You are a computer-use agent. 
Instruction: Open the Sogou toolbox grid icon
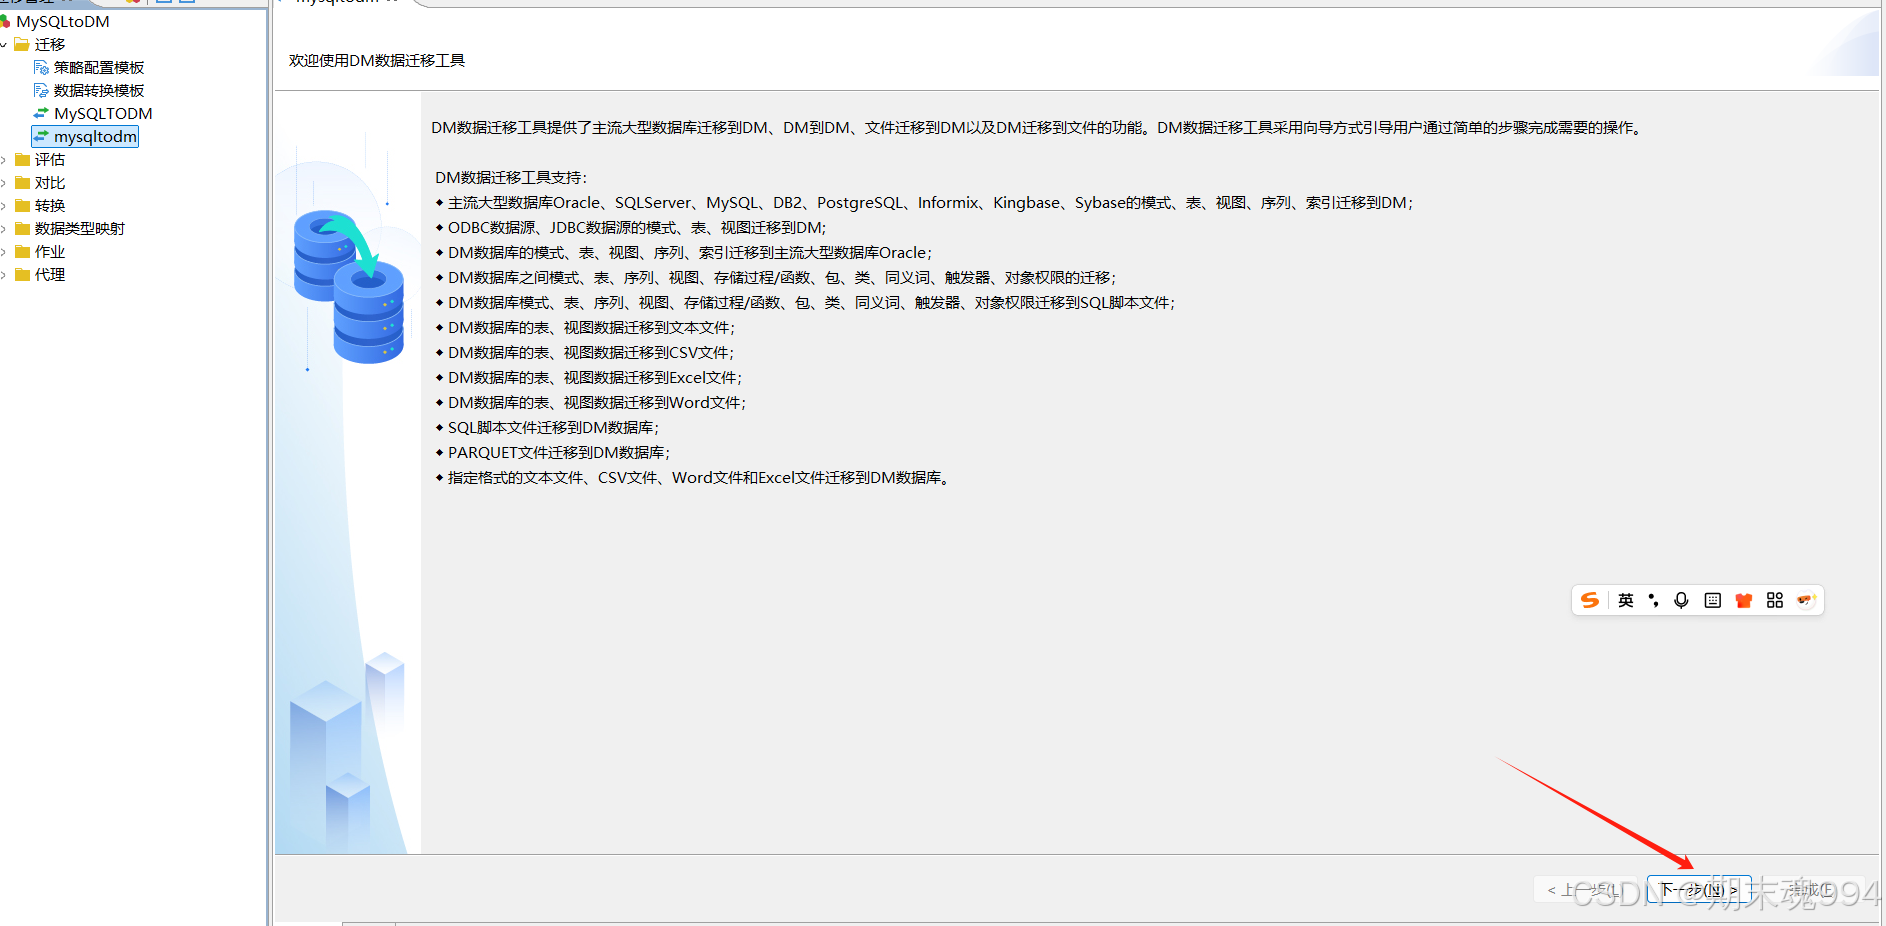1774,600
